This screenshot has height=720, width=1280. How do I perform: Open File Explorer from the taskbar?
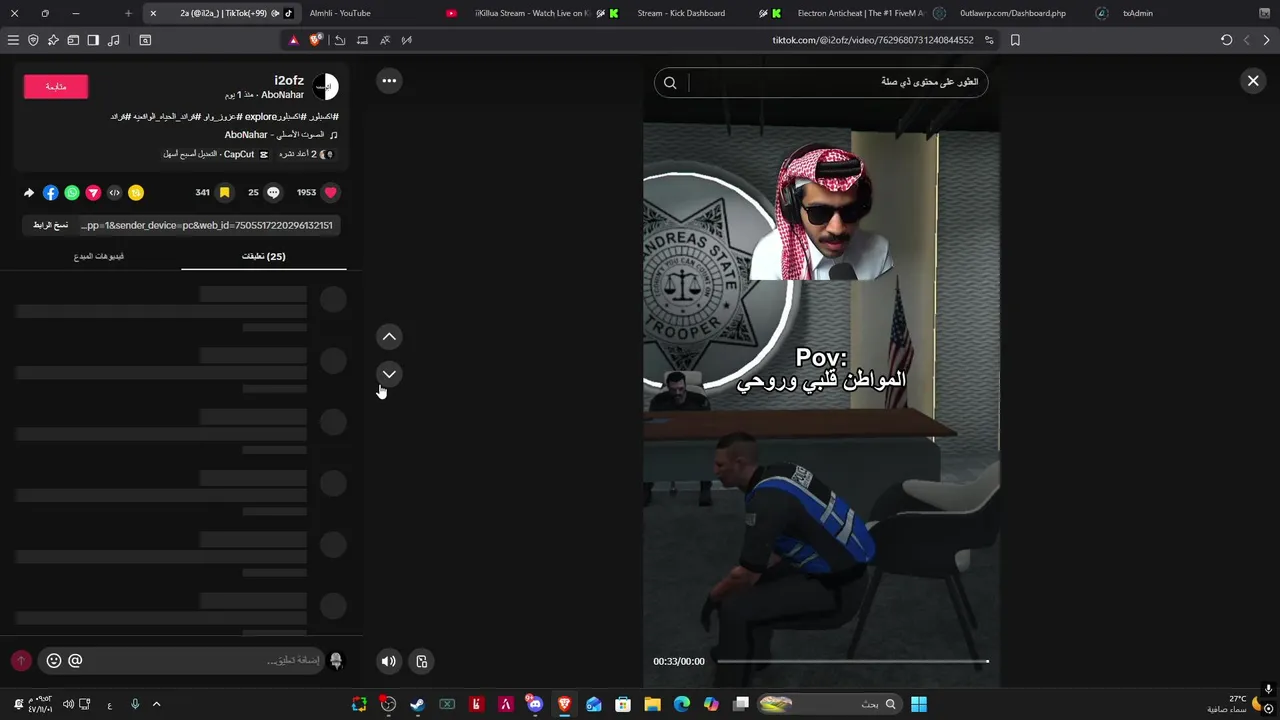pyautogui.click(x=652, y=704)
